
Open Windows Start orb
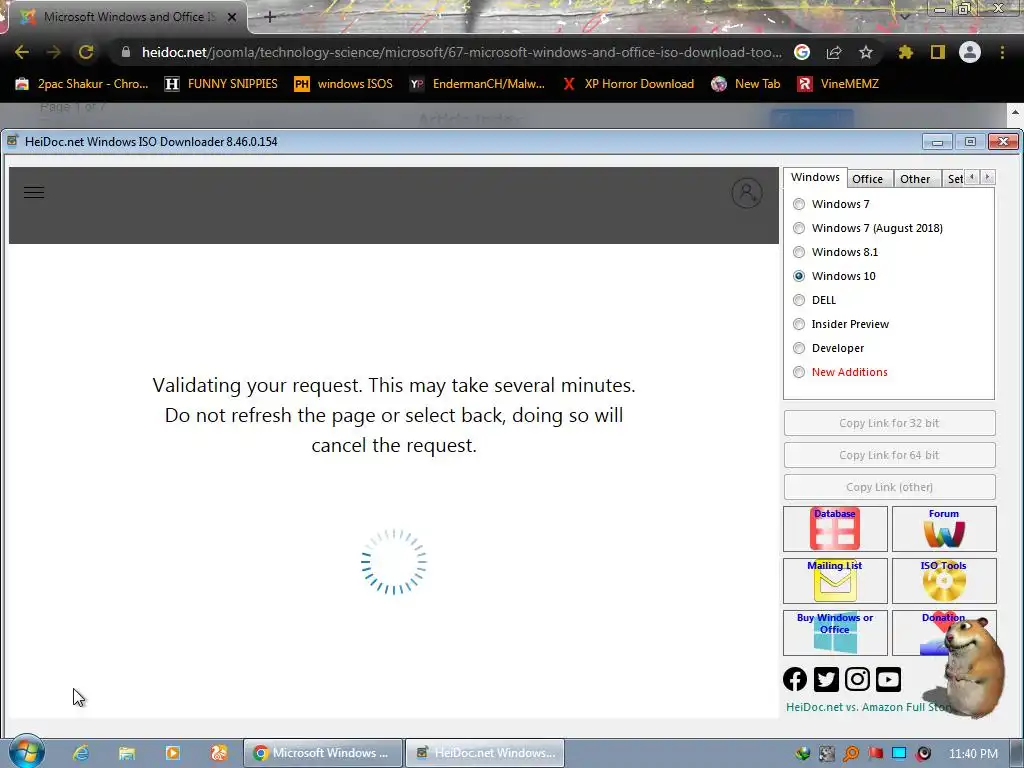[26, 752]
